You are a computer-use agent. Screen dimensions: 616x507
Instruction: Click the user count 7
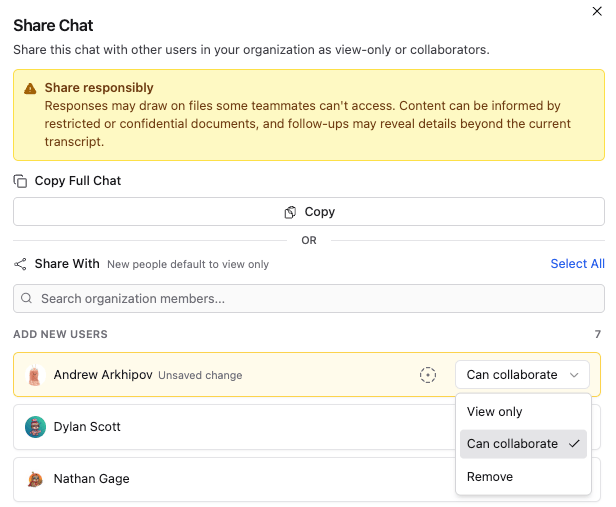tap(598, 334)
